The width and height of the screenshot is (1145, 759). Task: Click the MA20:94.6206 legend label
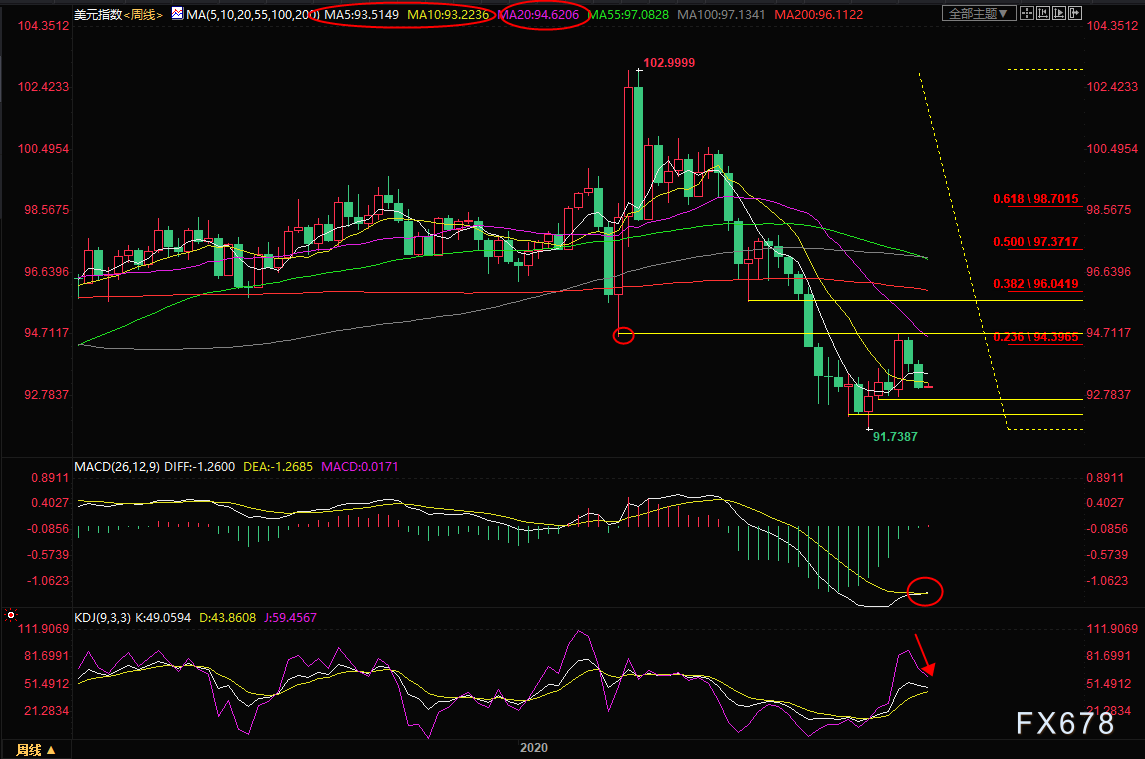point(540,14)
